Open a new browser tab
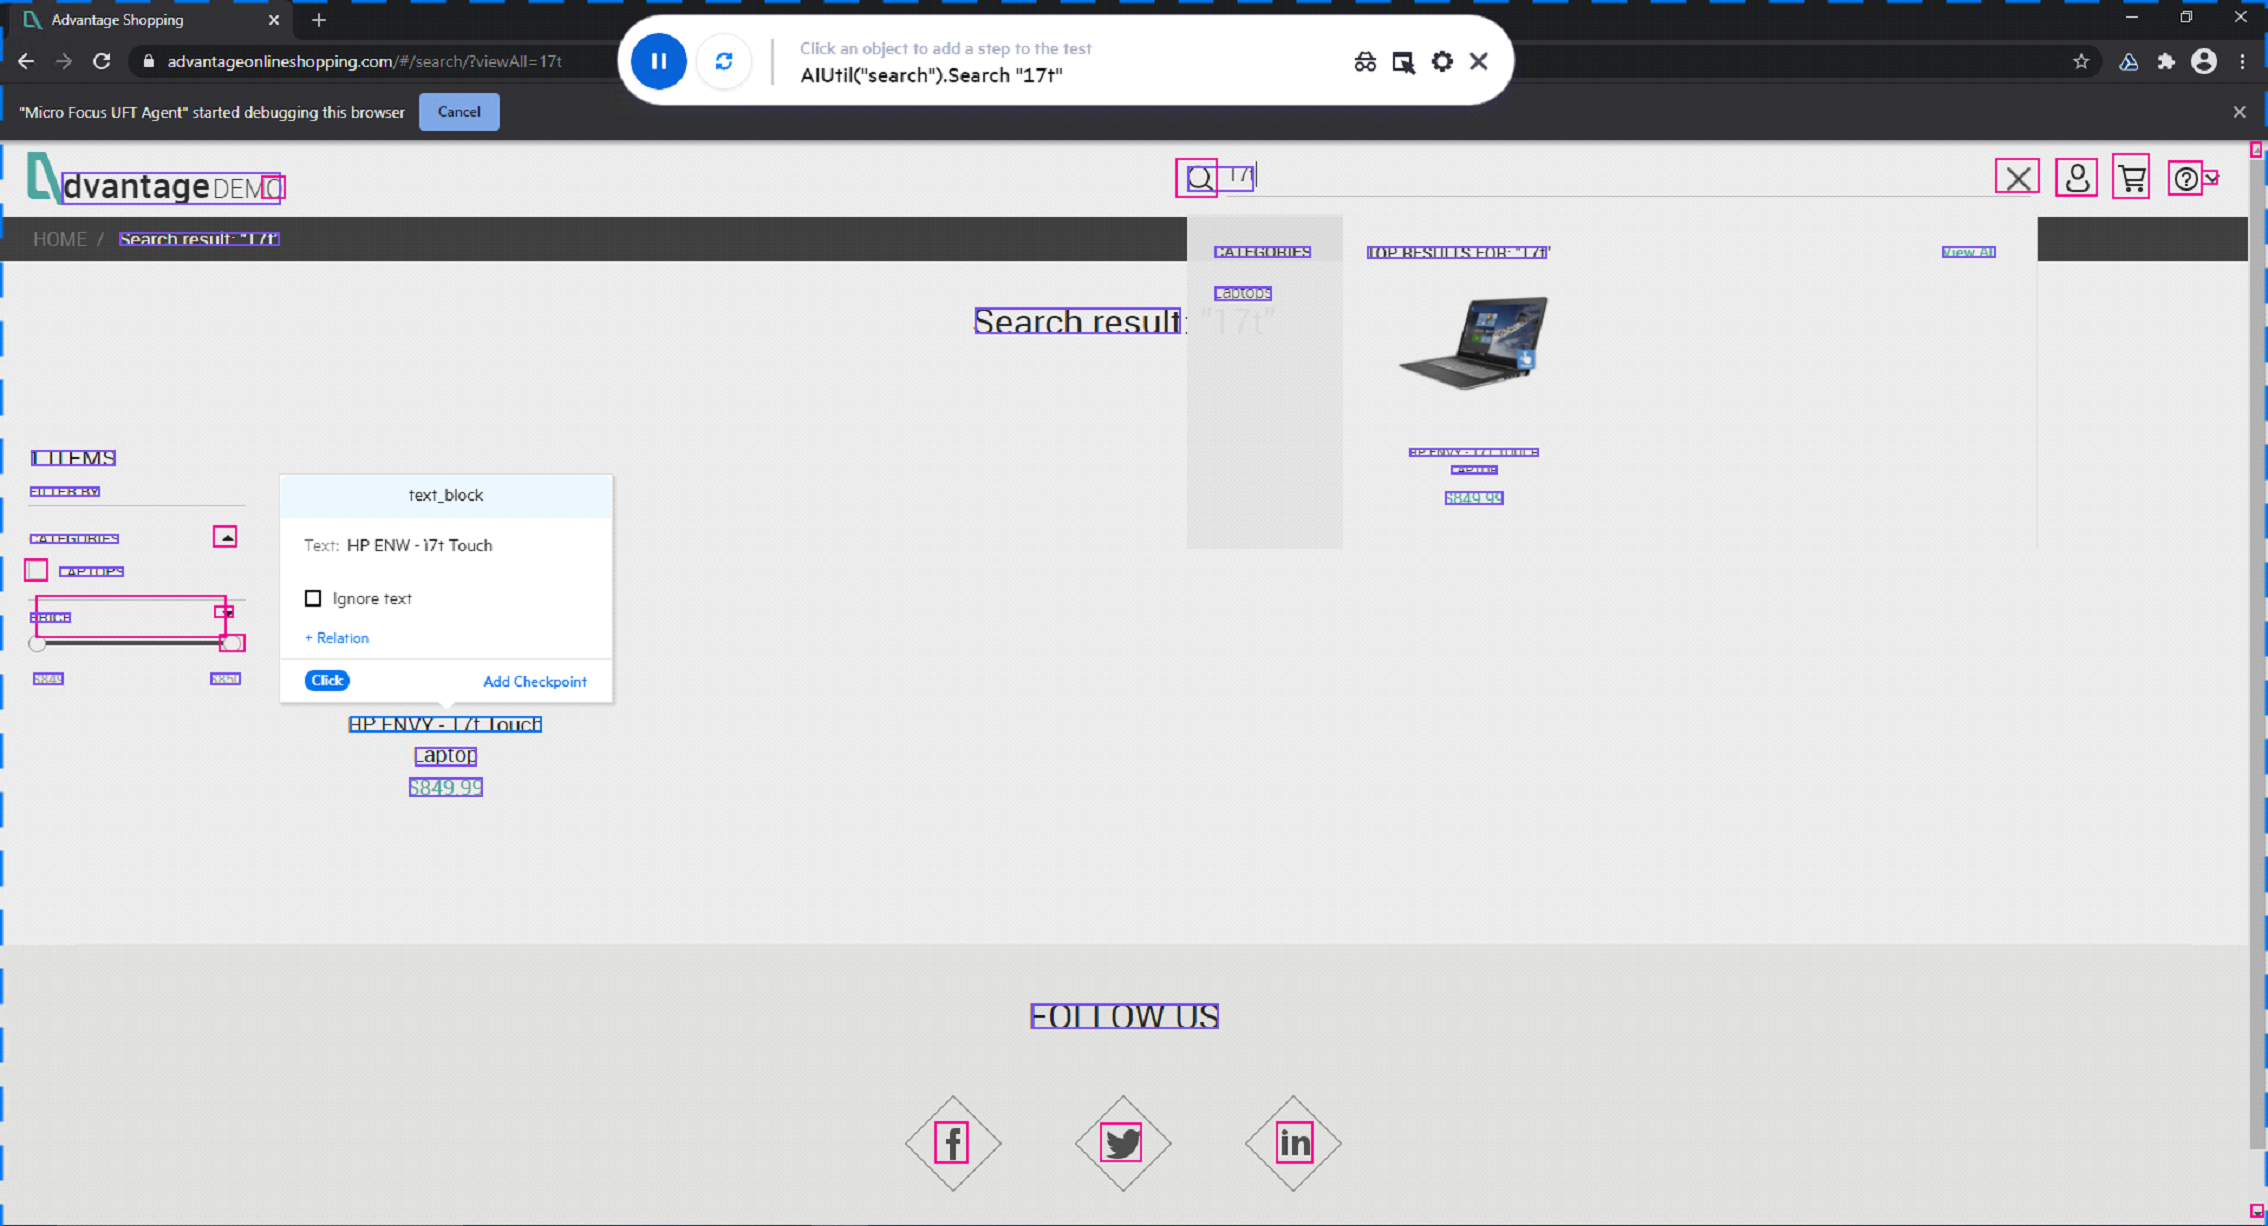This screenshot has height=1226, width=2268. (319, 20)
